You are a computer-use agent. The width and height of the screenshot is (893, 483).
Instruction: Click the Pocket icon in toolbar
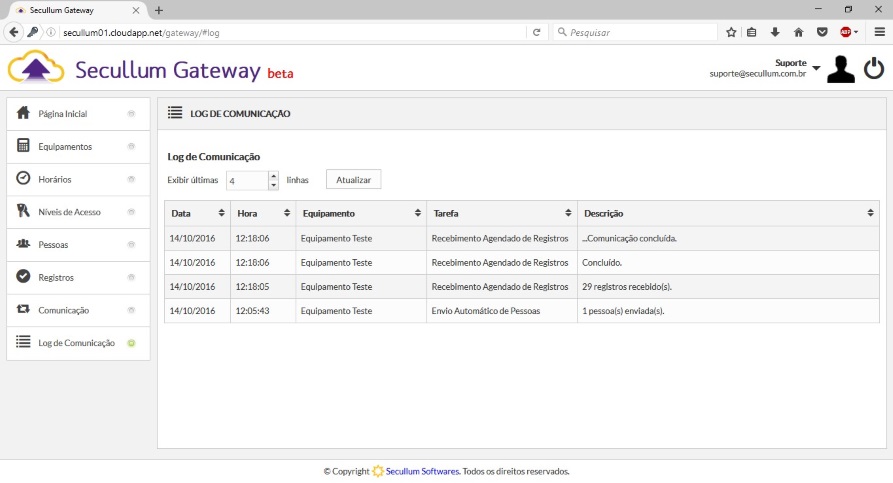click(x=821, y=32)
